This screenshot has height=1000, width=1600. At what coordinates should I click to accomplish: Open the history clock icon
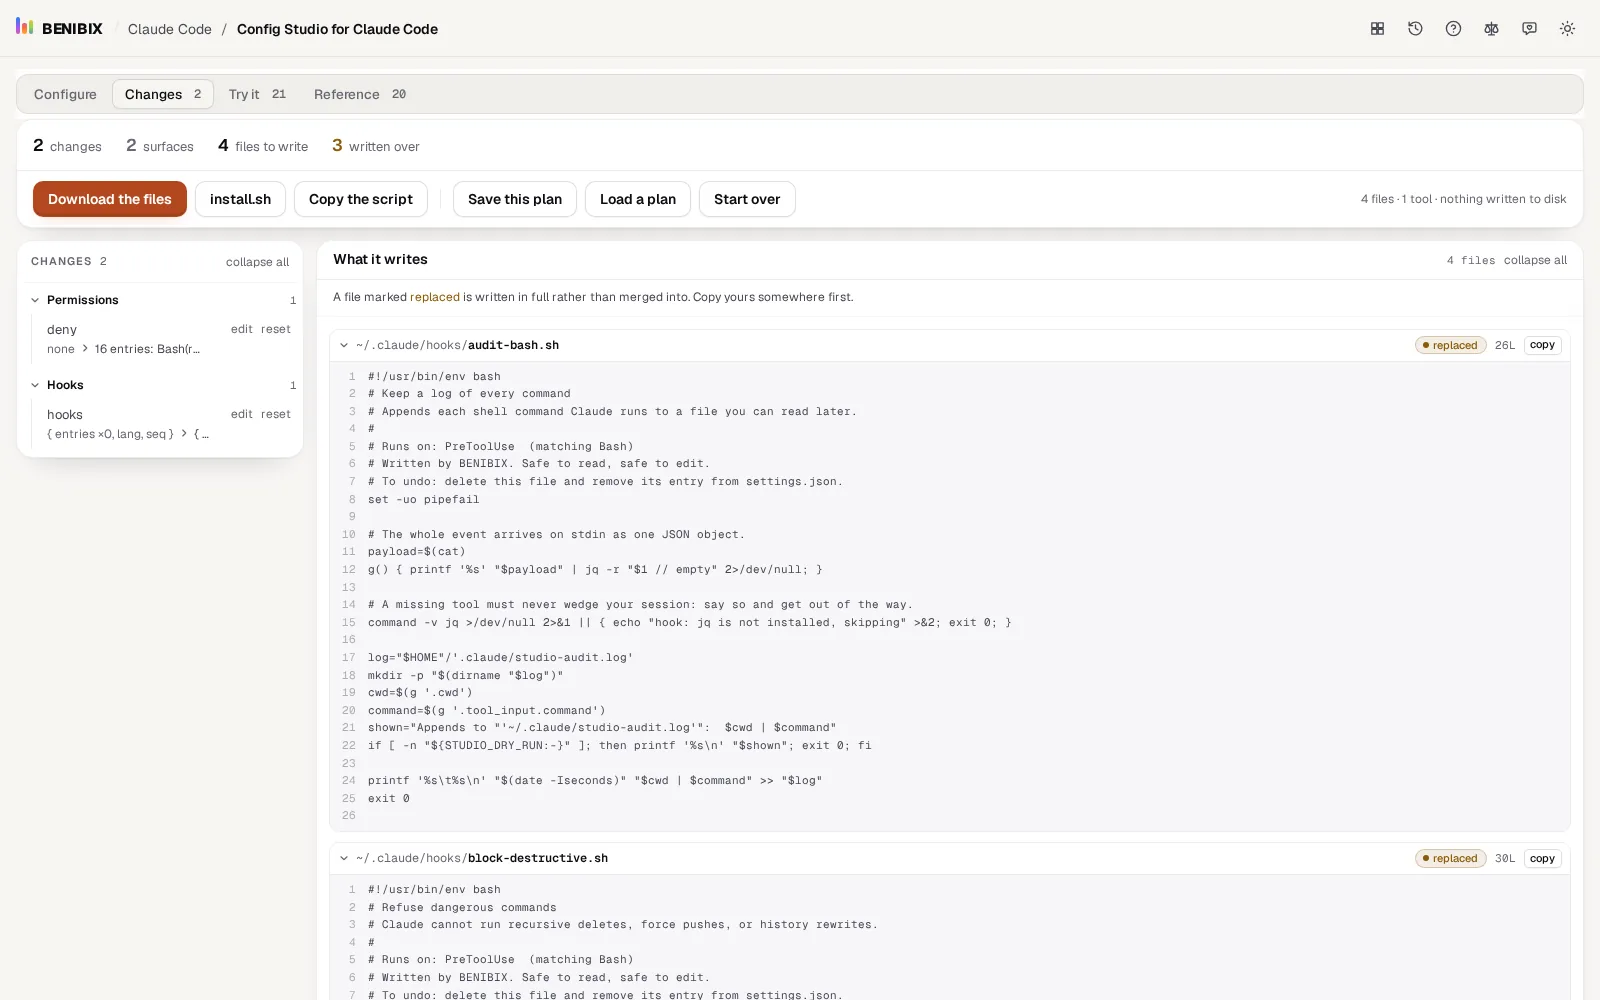(1415, 29)
